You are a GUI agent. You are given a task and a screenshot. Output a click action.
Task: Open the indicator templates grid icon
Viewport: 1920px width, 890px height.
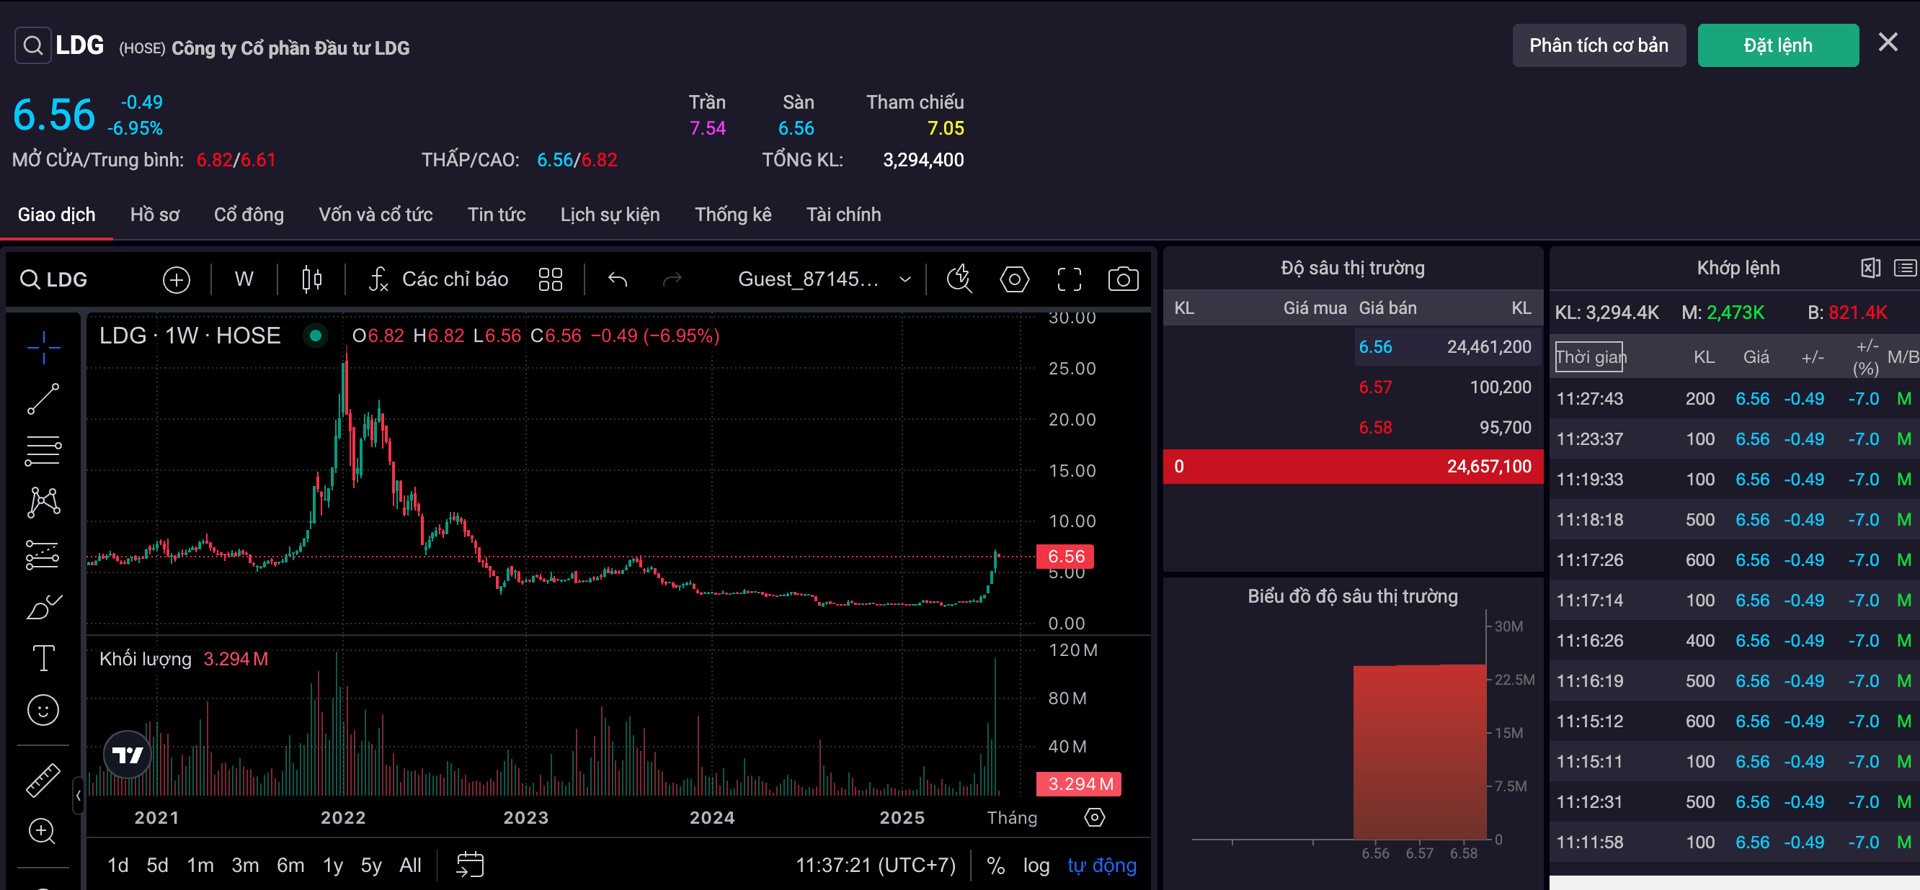tap(551, 280)
